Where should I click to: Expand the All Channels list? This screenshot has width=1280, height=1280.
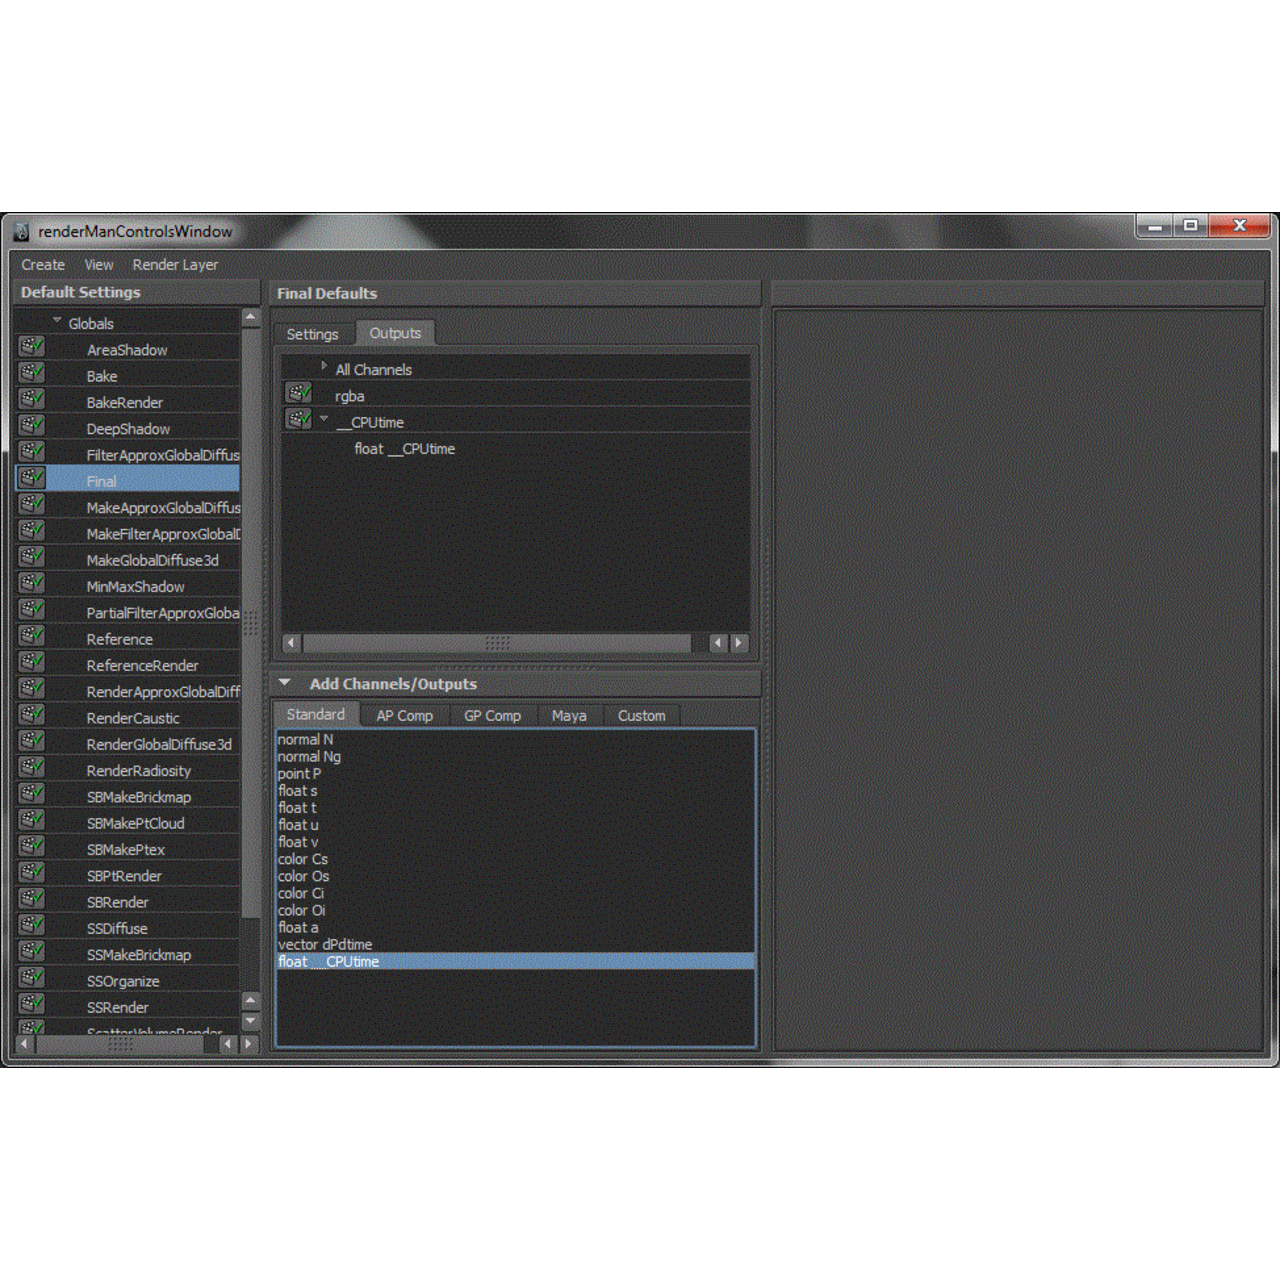[324, 368]
